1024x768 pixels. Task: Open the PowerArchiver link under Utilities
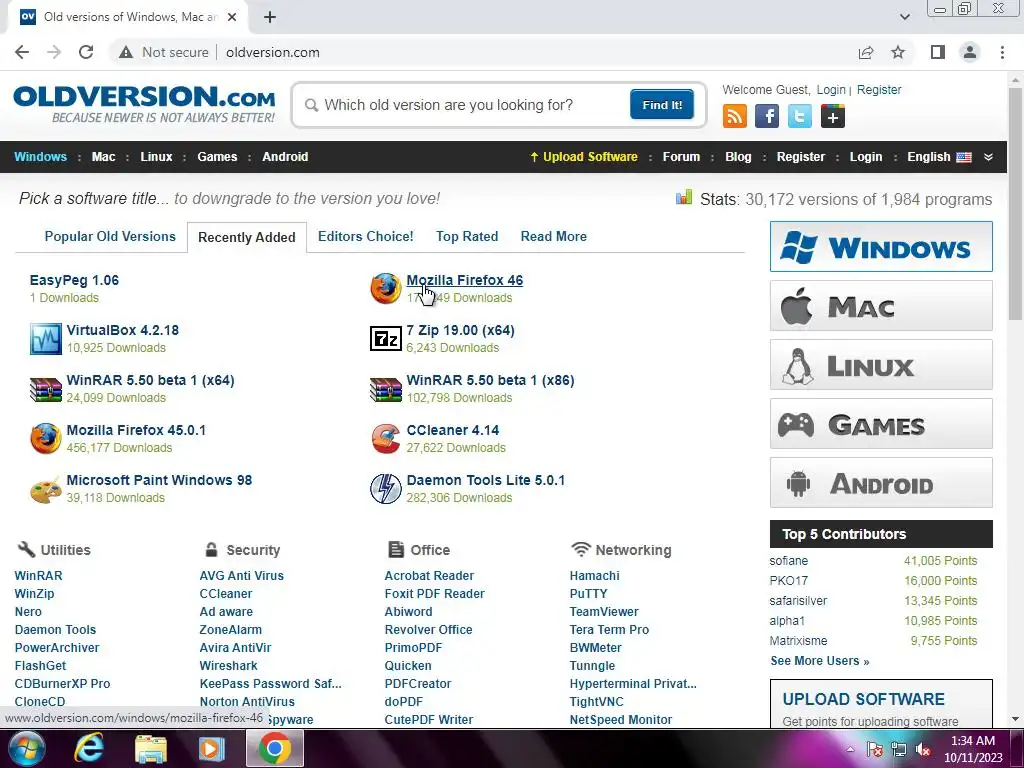click(x=57, y=648)
